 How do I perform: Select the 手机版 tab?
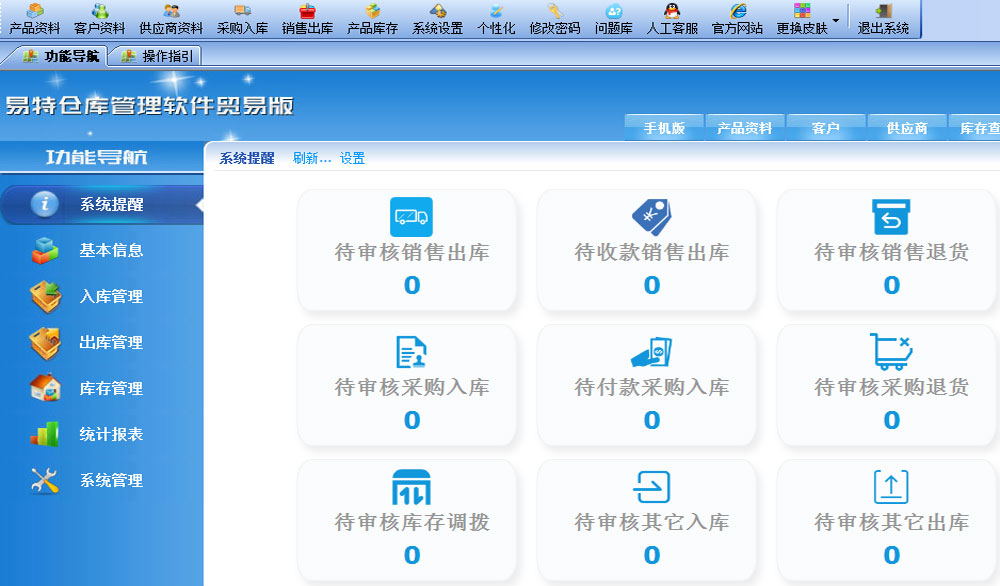[x=664, y=128]
